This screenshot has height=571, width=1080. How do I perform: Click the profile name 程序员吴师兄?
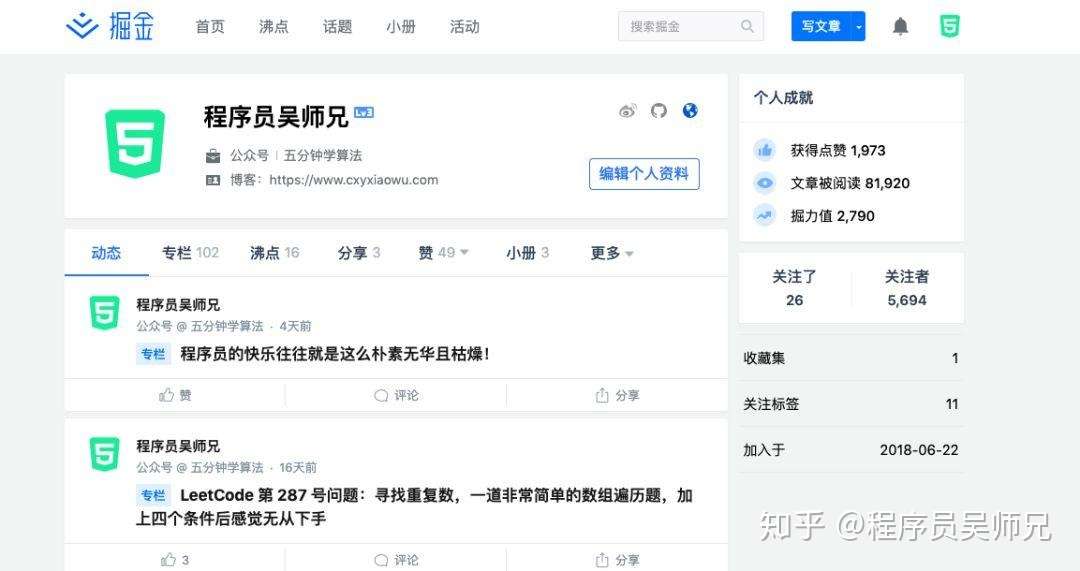tap(276, 116)
